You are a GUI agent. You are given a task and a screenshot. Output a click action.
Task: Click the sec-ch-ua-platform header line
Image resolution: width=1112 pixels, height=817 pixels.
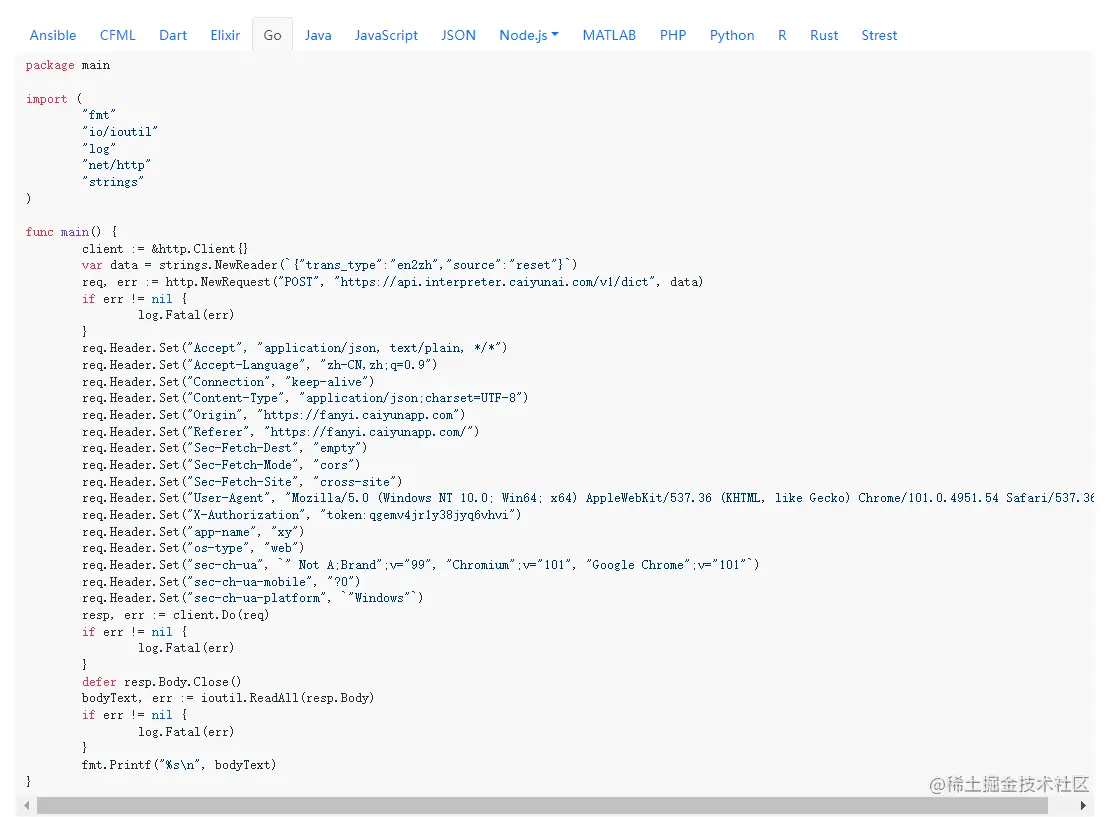252,599
